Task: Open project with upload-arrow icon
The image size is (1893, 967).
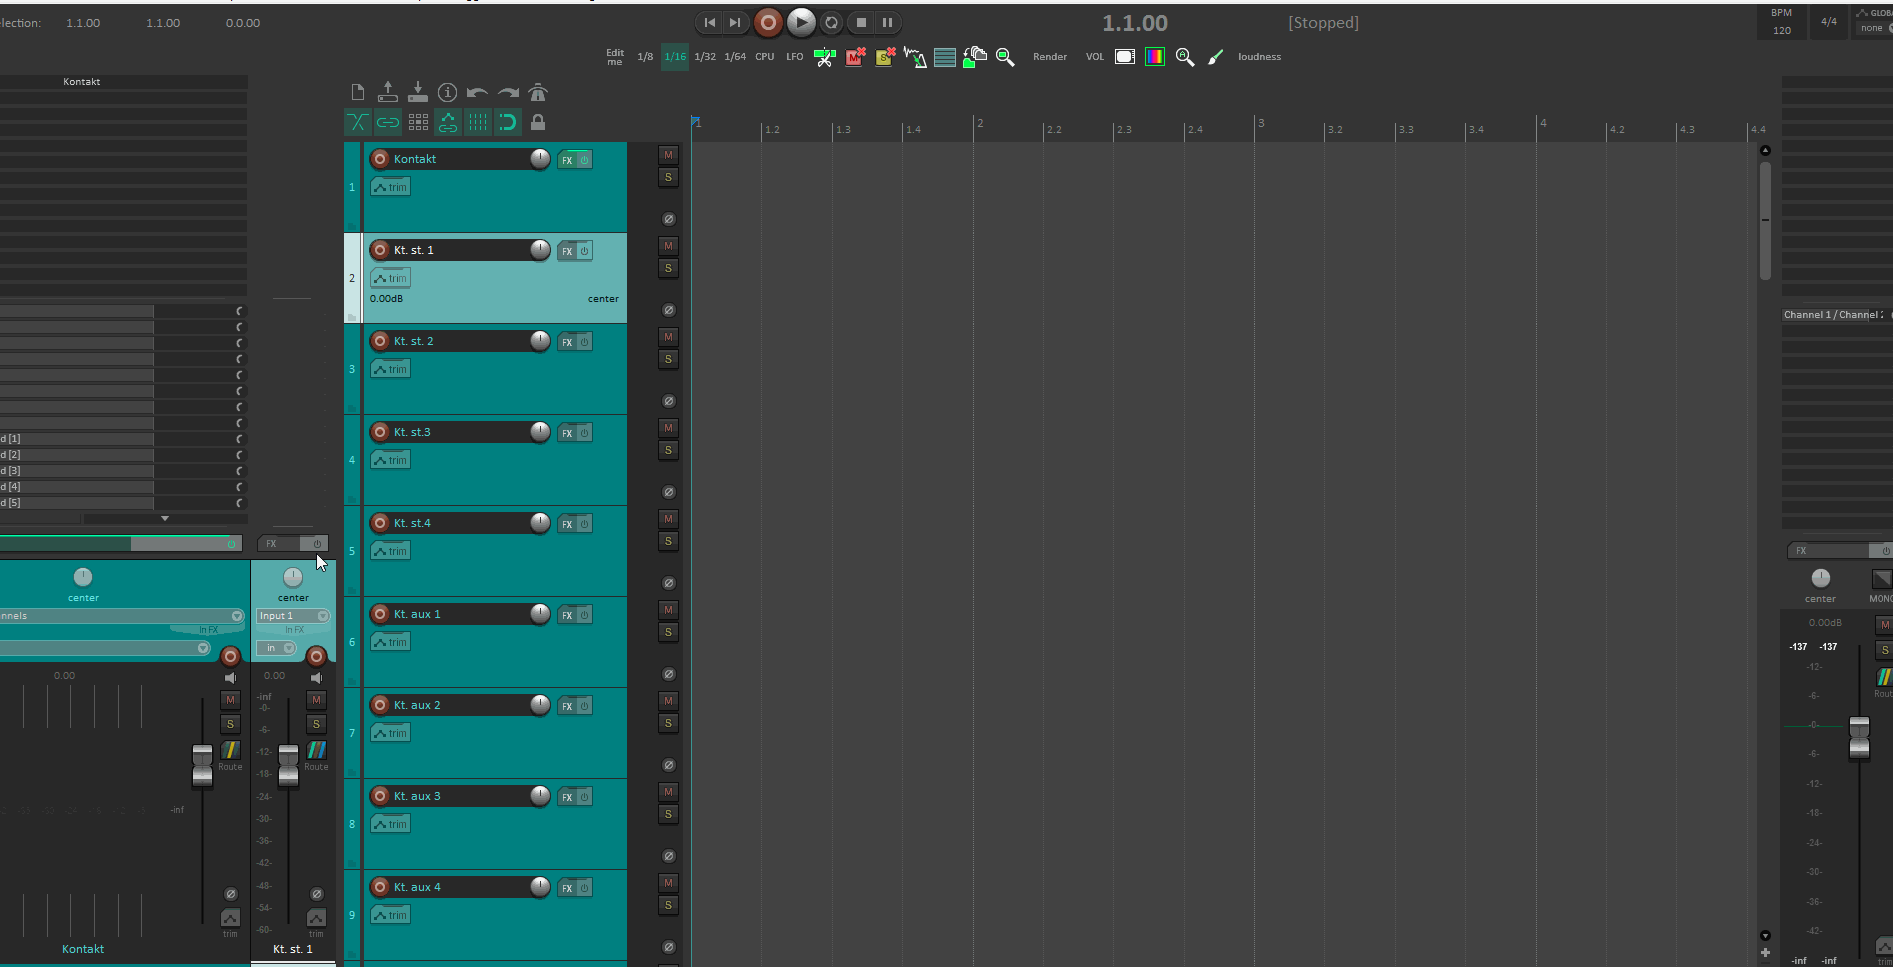Action: click(388, 93)
